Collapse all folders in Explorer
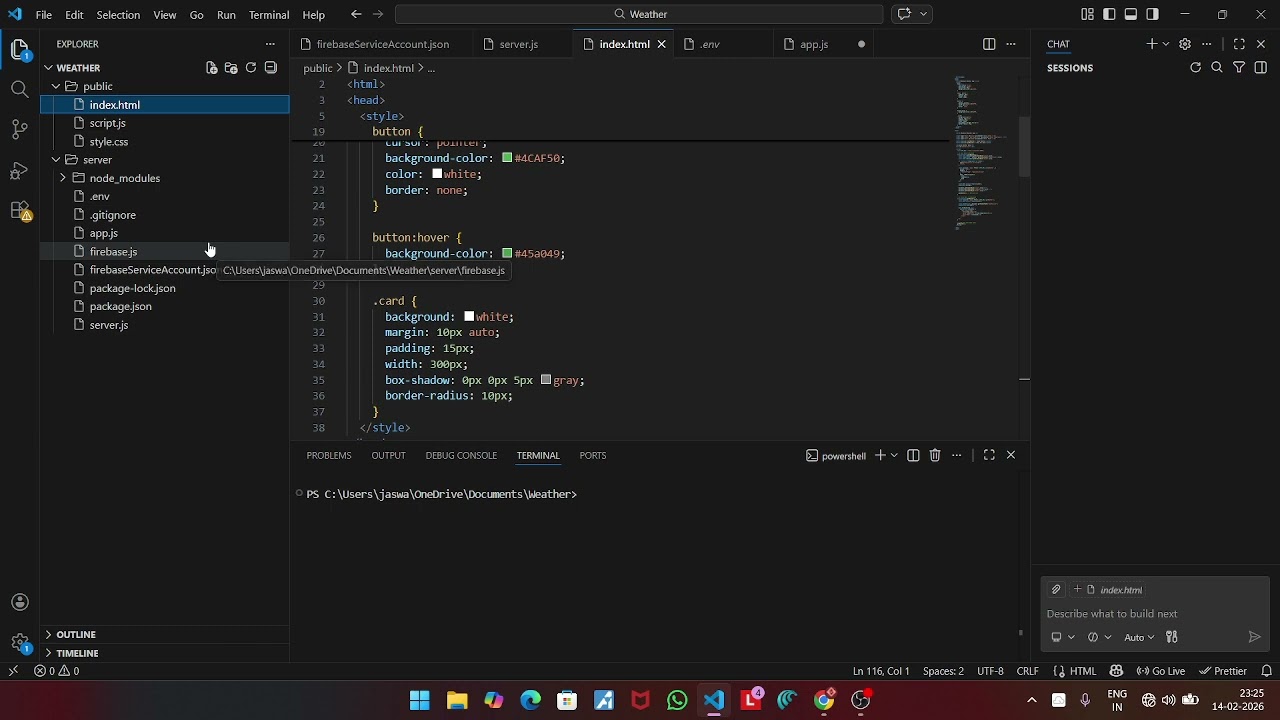The height and width of the screenshot is (720, 1280). pyautogui.click(x=271, y=68)
